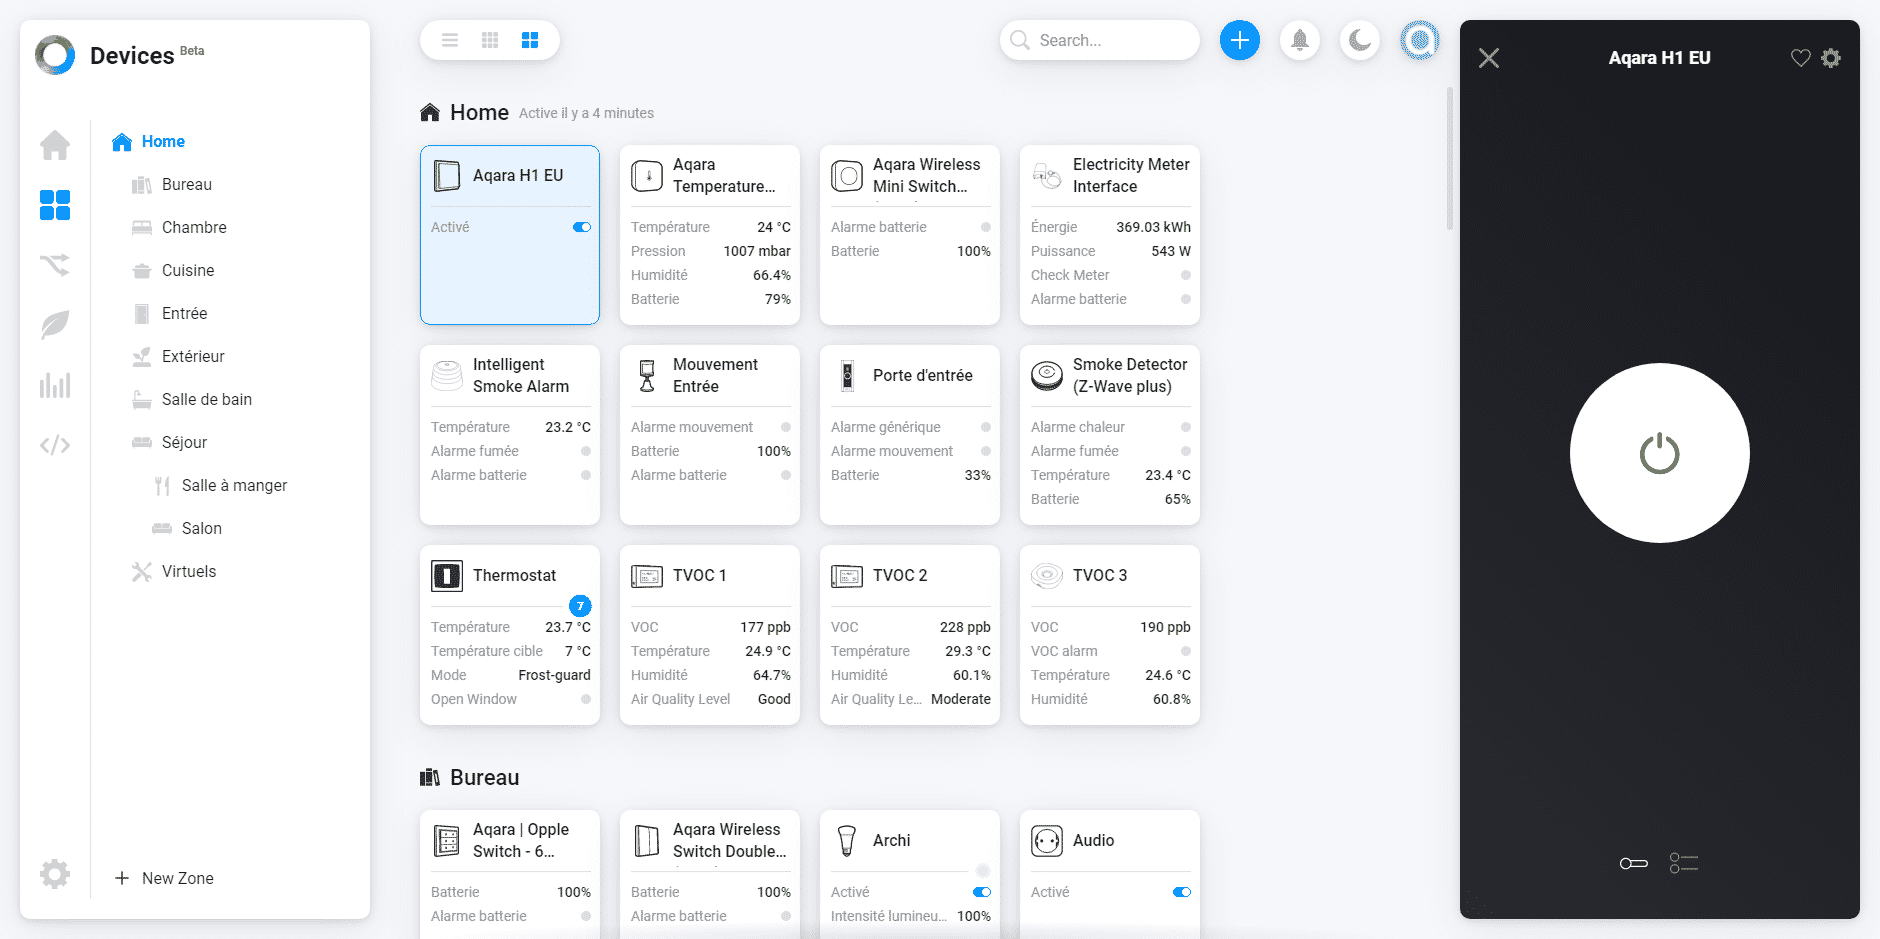Viewport: 1880px width, 939px height.
Task: Open the Smoke Detector (Z-Wave plus) card
Action: 1110,435
